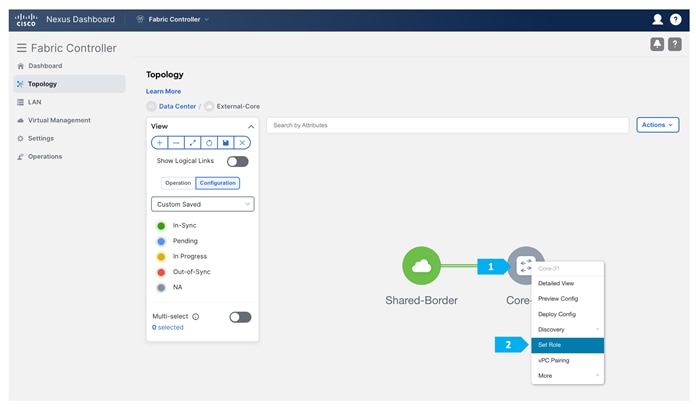
Task: Zoom out of the topology view
Action: [x=176, y=143]
